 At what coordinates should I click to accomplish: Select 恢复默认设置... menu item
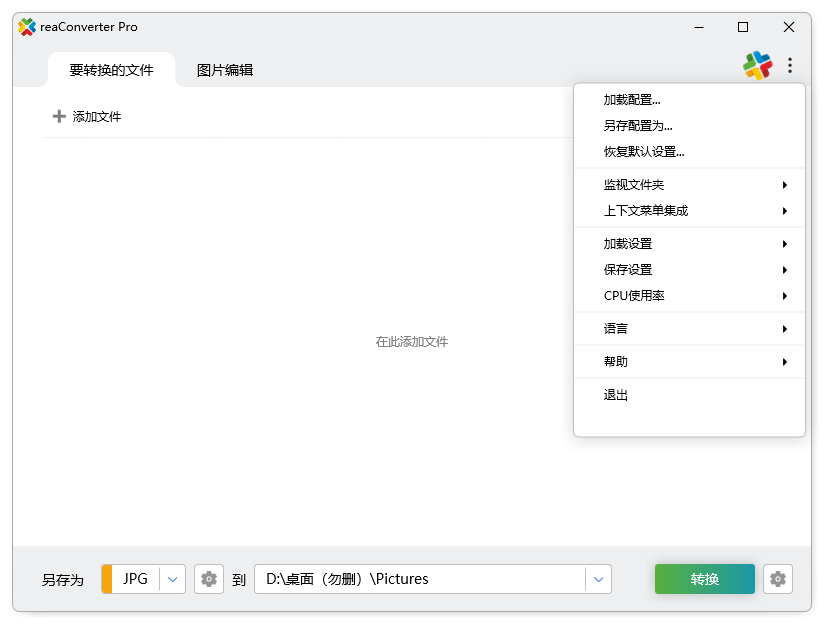tap(644, 152)
